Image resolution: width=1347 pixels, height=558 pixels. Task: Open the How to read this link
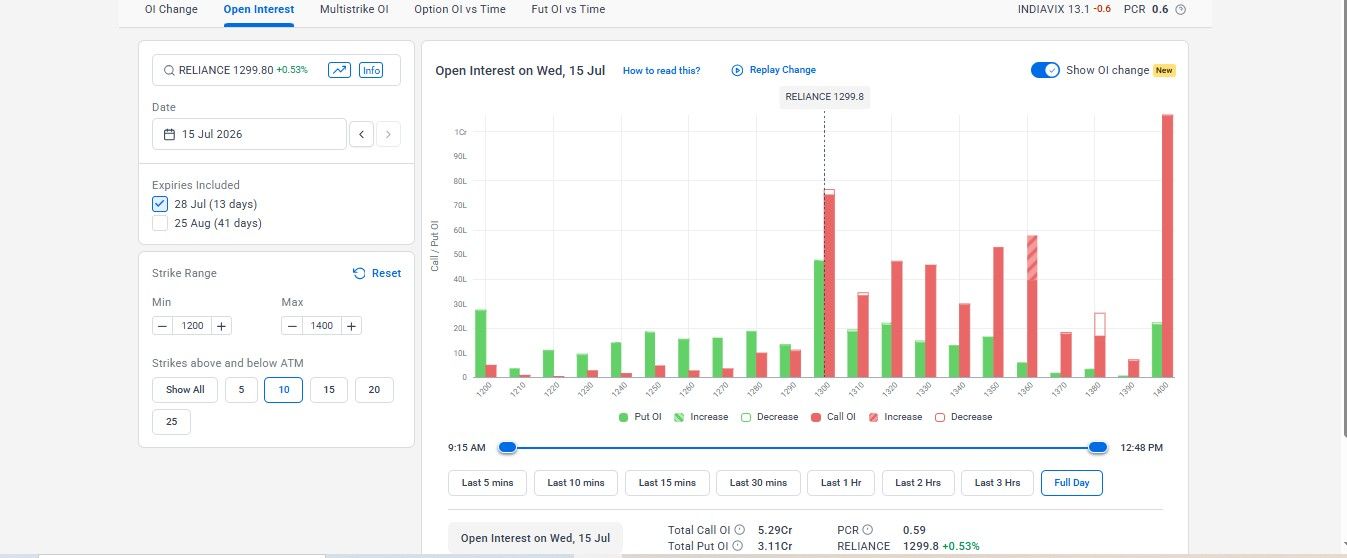661,71
